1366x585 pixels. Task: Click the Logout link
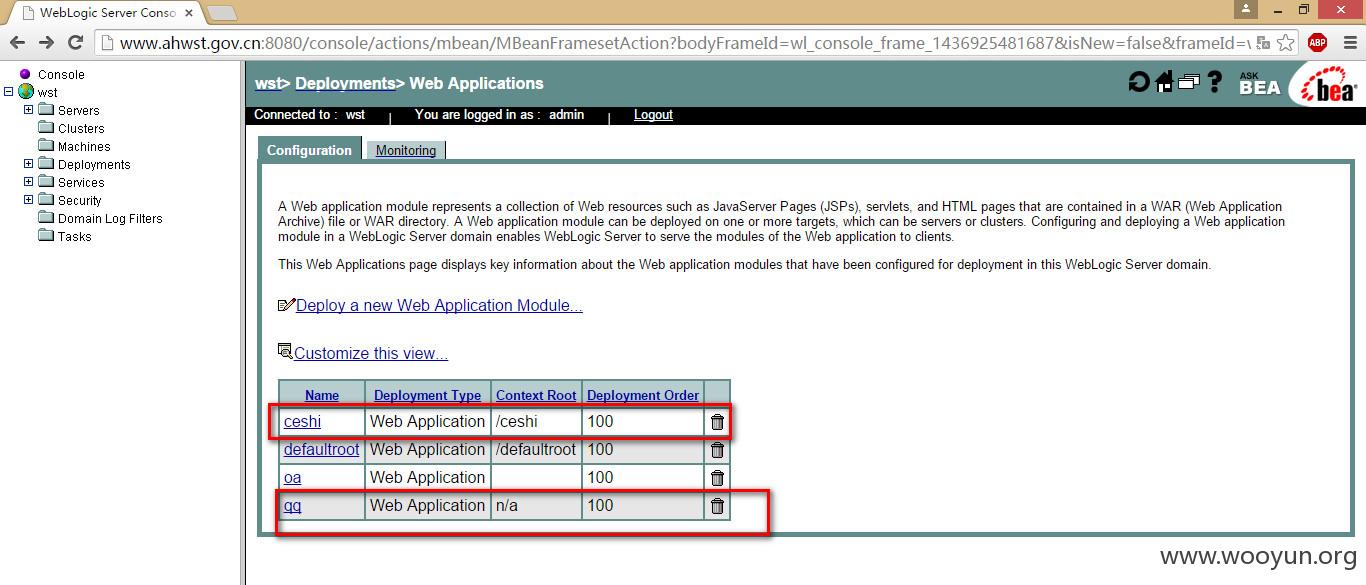[653, 115]
